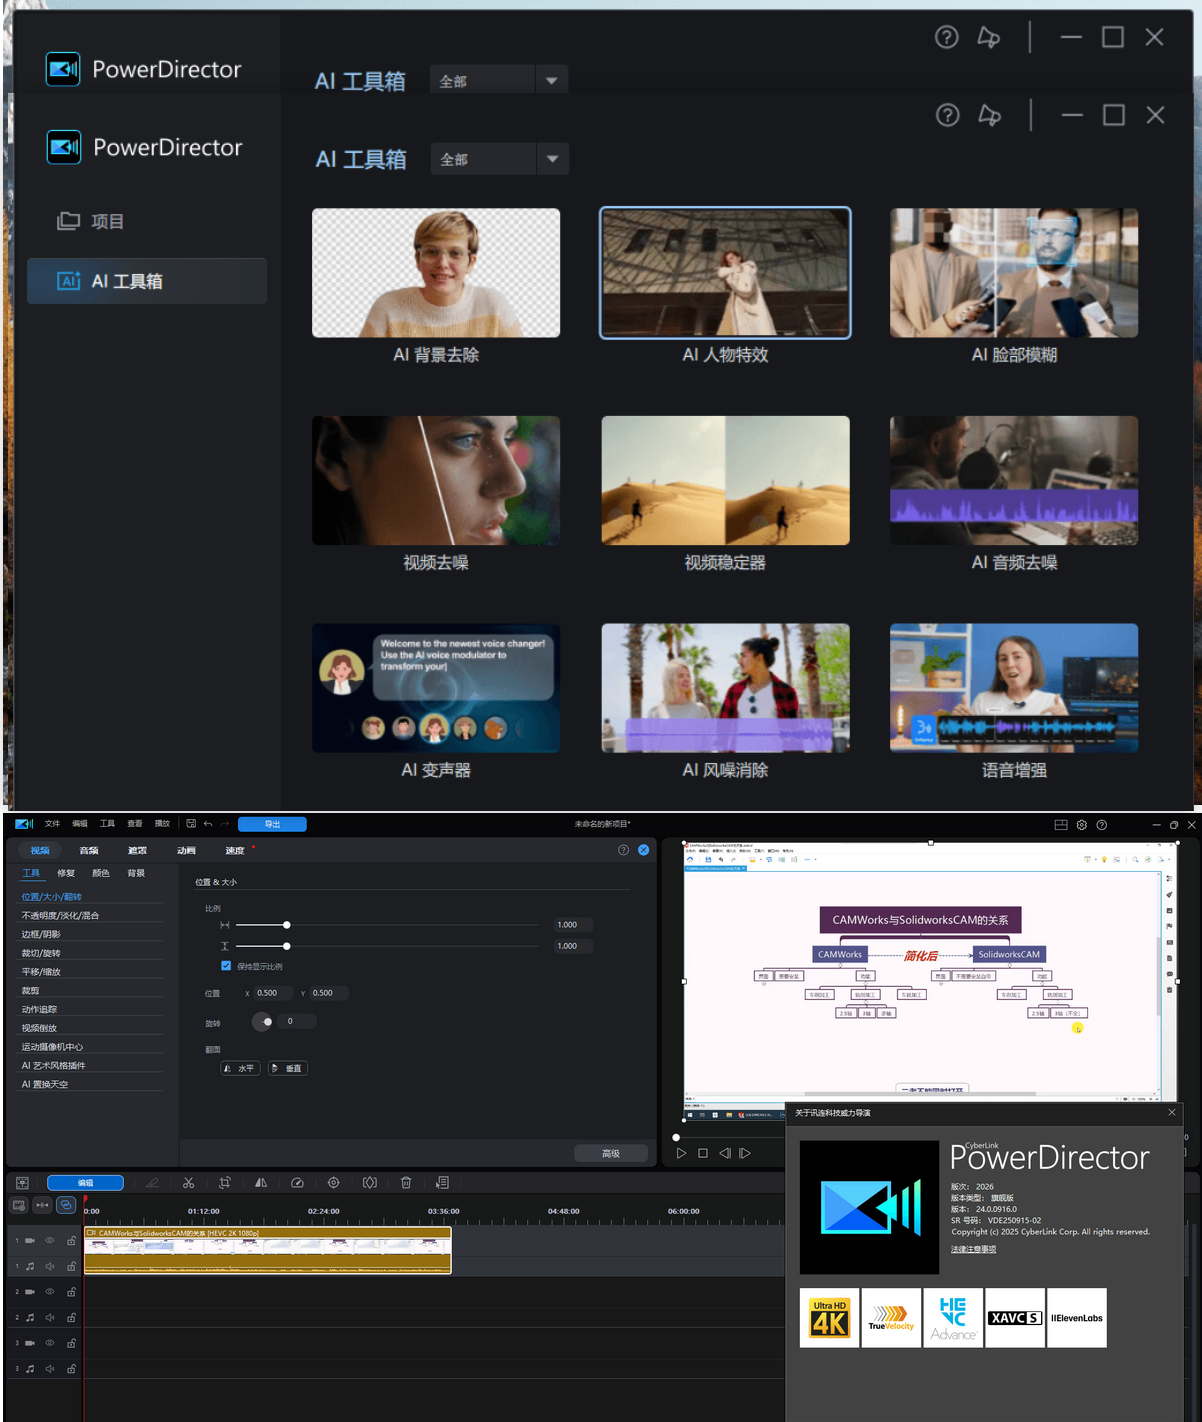Viewport: 1202px width, 1422px height.
Task: Step to previous frame in preview
Action: (x=725, y=1153)
